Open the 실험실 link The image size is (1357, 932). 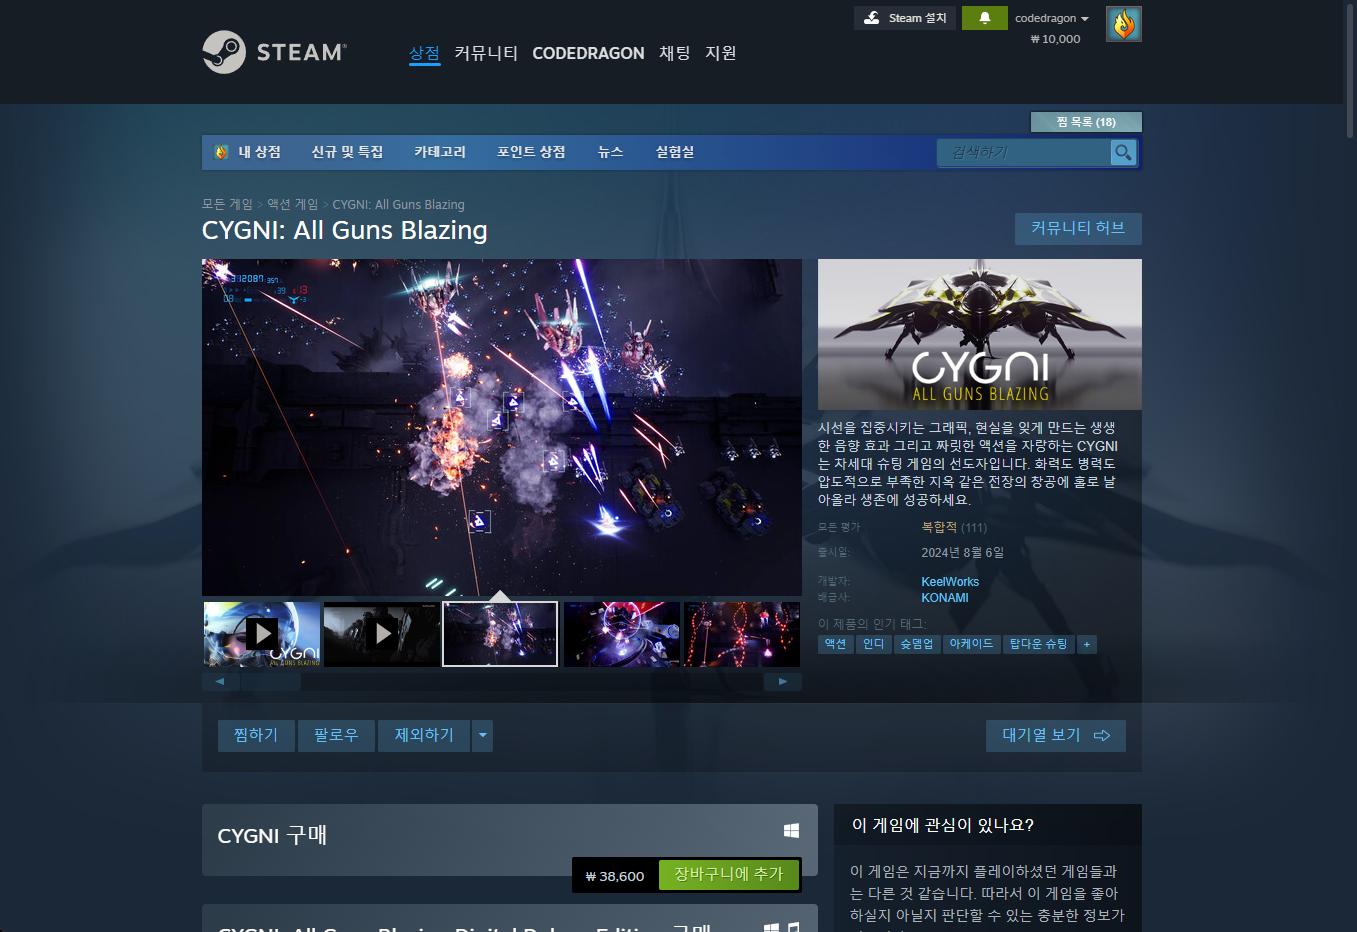point(675,152)
